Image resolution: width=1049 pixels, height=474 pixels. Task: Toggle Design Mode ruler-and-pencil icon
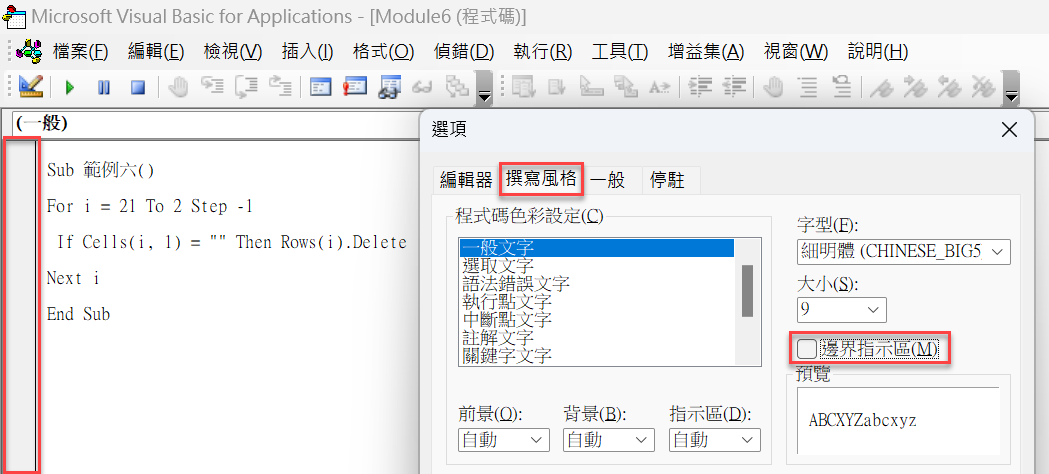tap(31, 86)
